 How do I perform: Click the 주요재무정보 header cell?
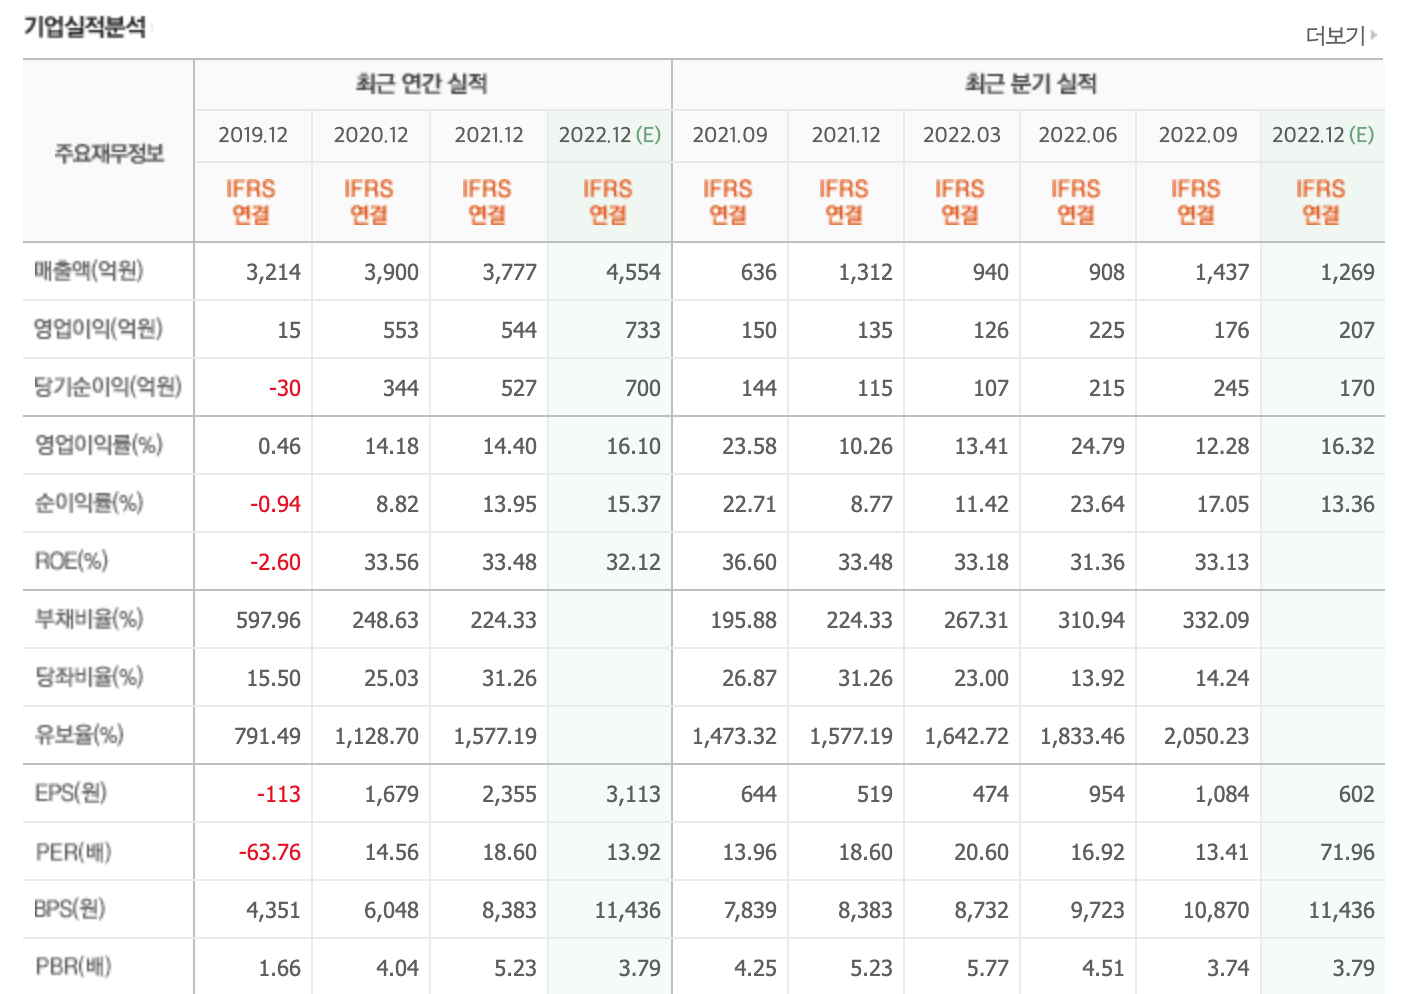tap(108, 153)
